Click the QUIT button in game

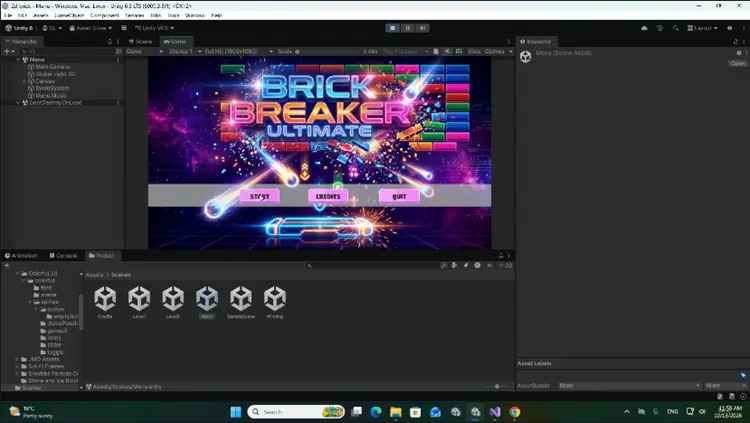click(x=399, y=196)
